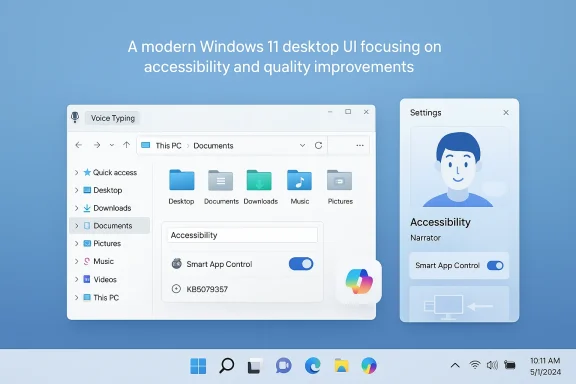576x384 pixels.
Task: Expand the Desktop tree node chevron
Action: click(76, 190)
